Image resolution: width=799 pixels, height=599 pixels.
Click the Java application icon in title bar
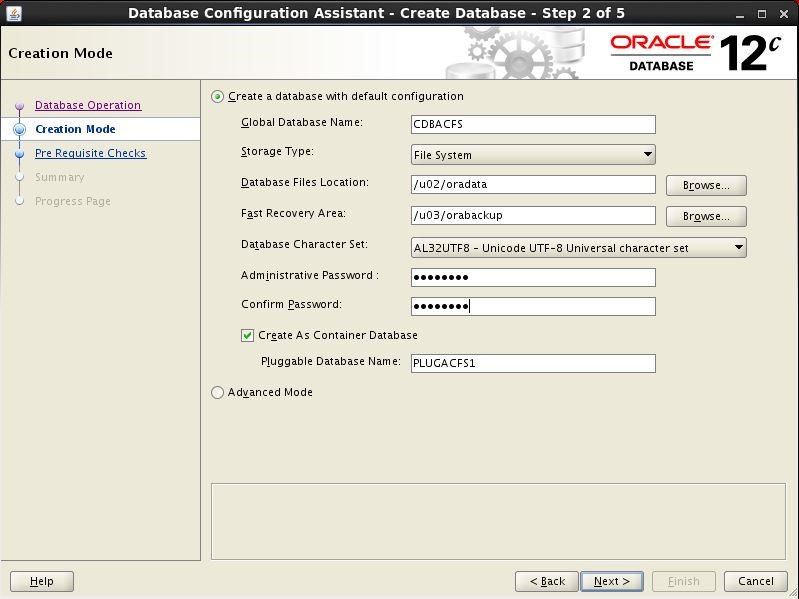point(14,13)
